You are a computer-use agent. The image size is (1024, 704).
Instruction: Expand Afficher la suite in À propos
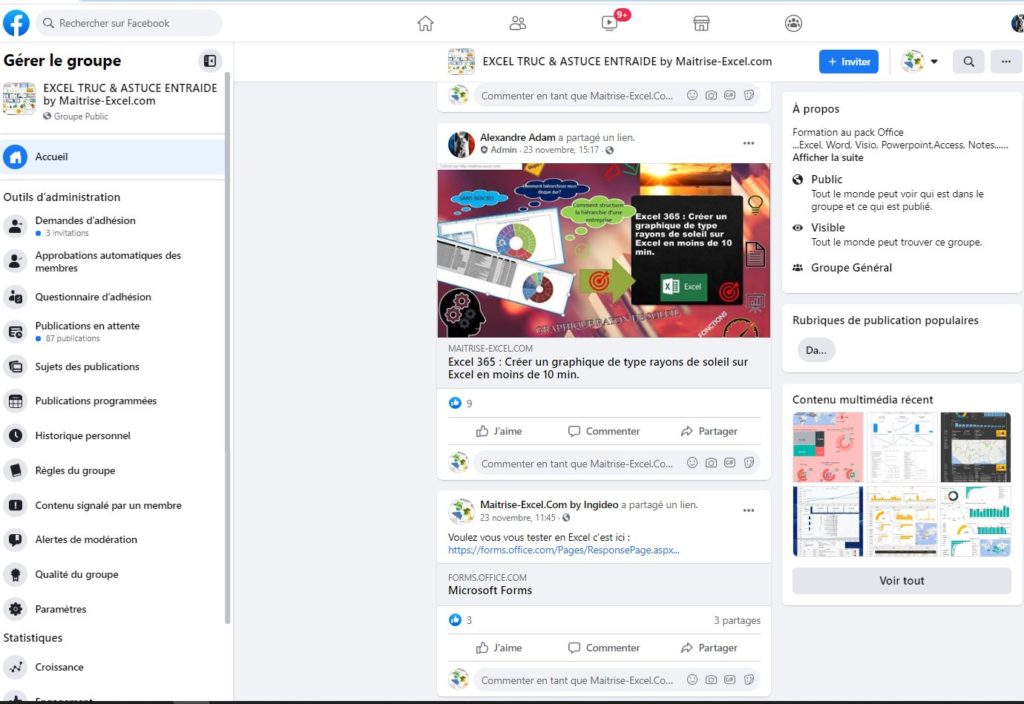tap(827, 157)
